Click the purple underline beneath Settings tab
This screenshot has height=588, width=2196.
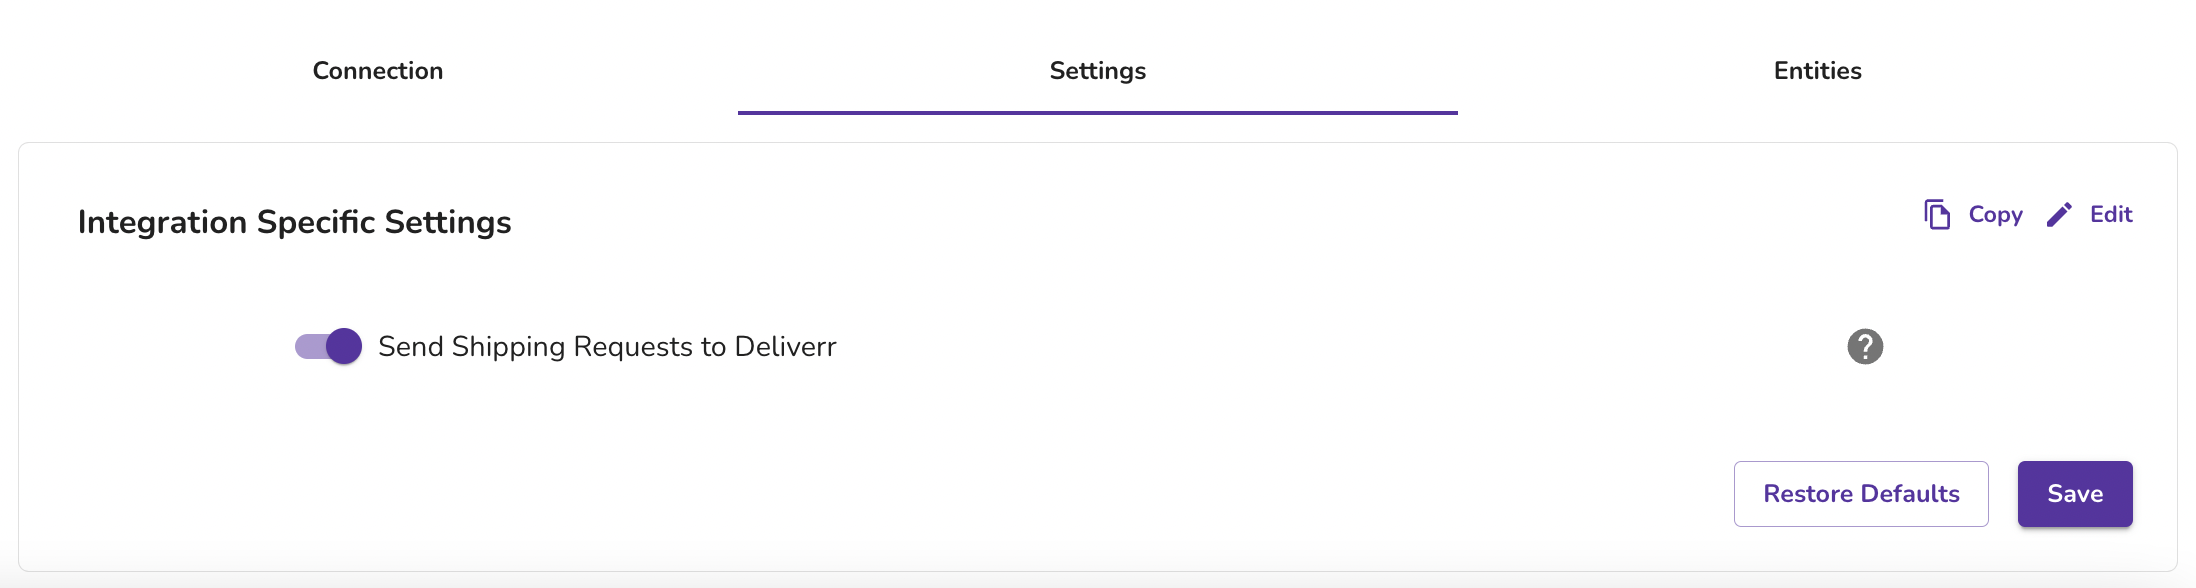click(x=1098, y=113)
